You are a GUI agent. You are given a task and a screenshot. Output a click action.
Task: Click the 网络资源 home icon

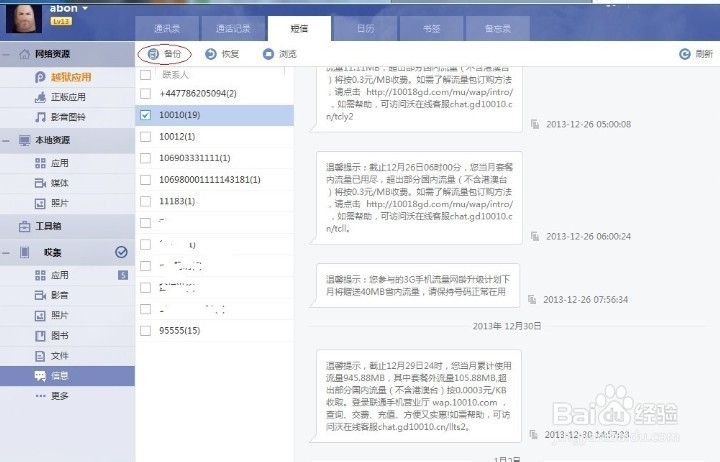pyautogui.click(x=25, y=54)
